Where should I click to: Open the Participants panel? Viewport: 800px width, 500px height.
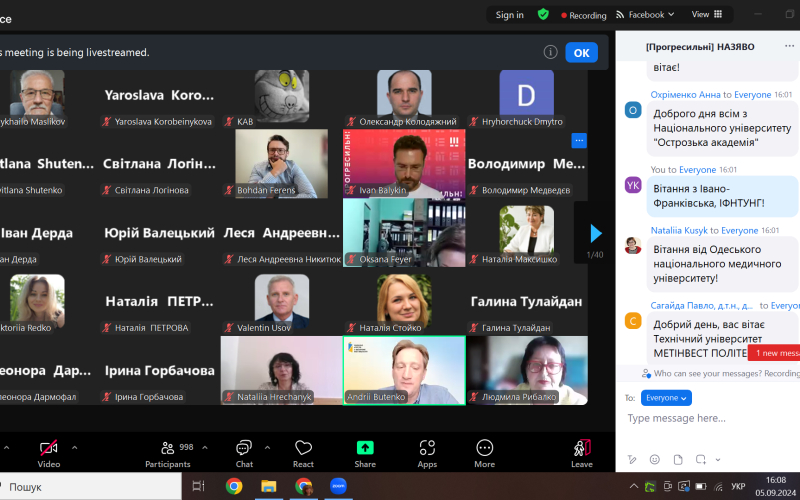pos(168,454)
